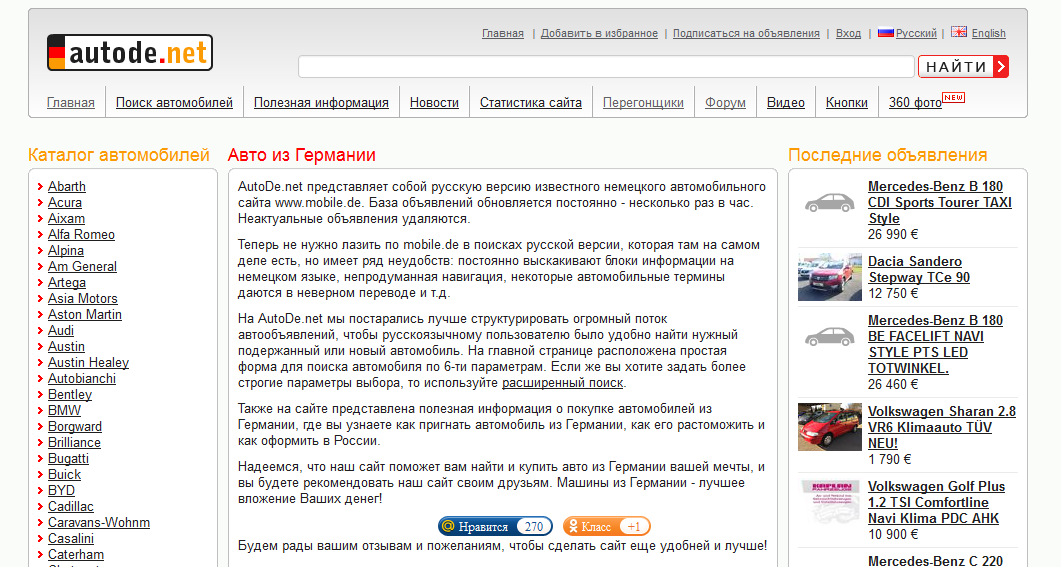Click the НАЙТИ search button
Image resolution: width=1061 pixels, height=567 pixels.
click(x=964, y=66)
